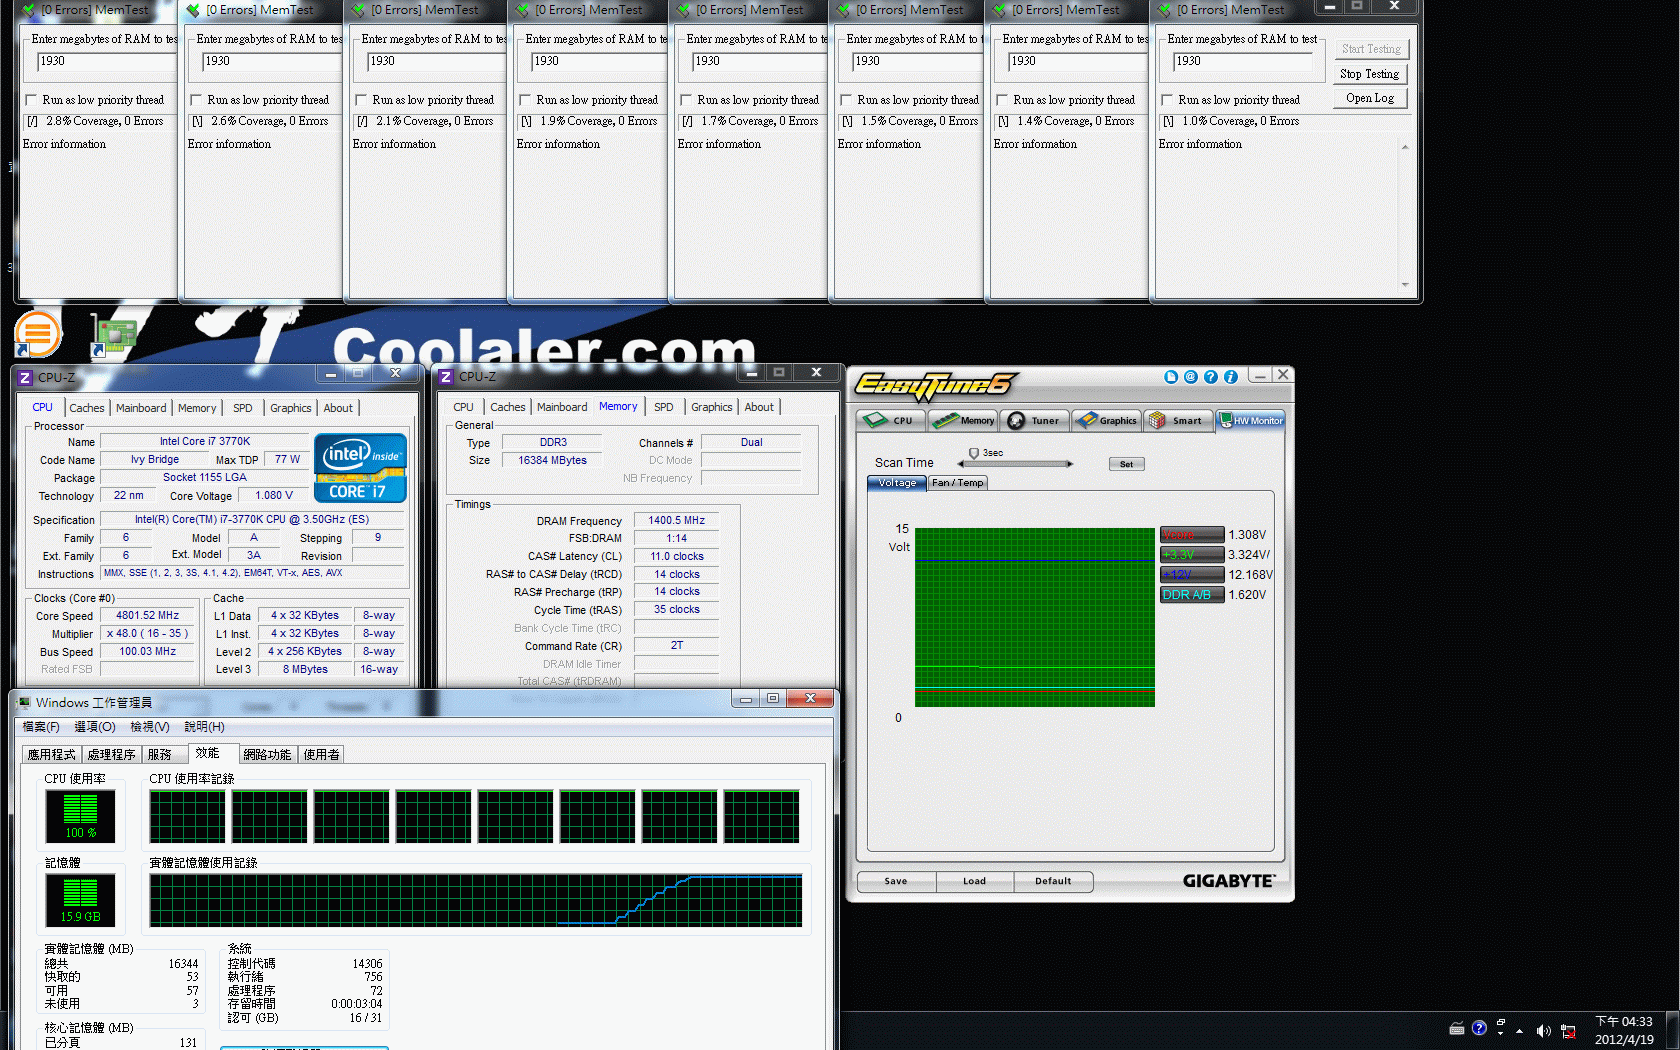The image size is (1680, 1050).
Task: Click the Scan Time slider left arrow
Action: 961,464
